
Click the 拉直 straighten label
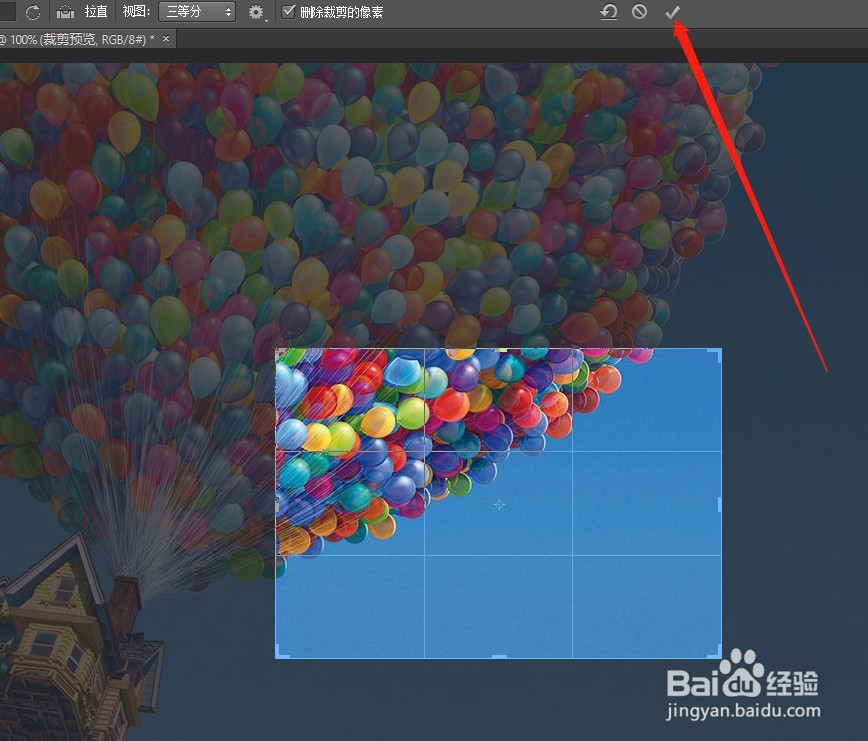tap(96, 12)
